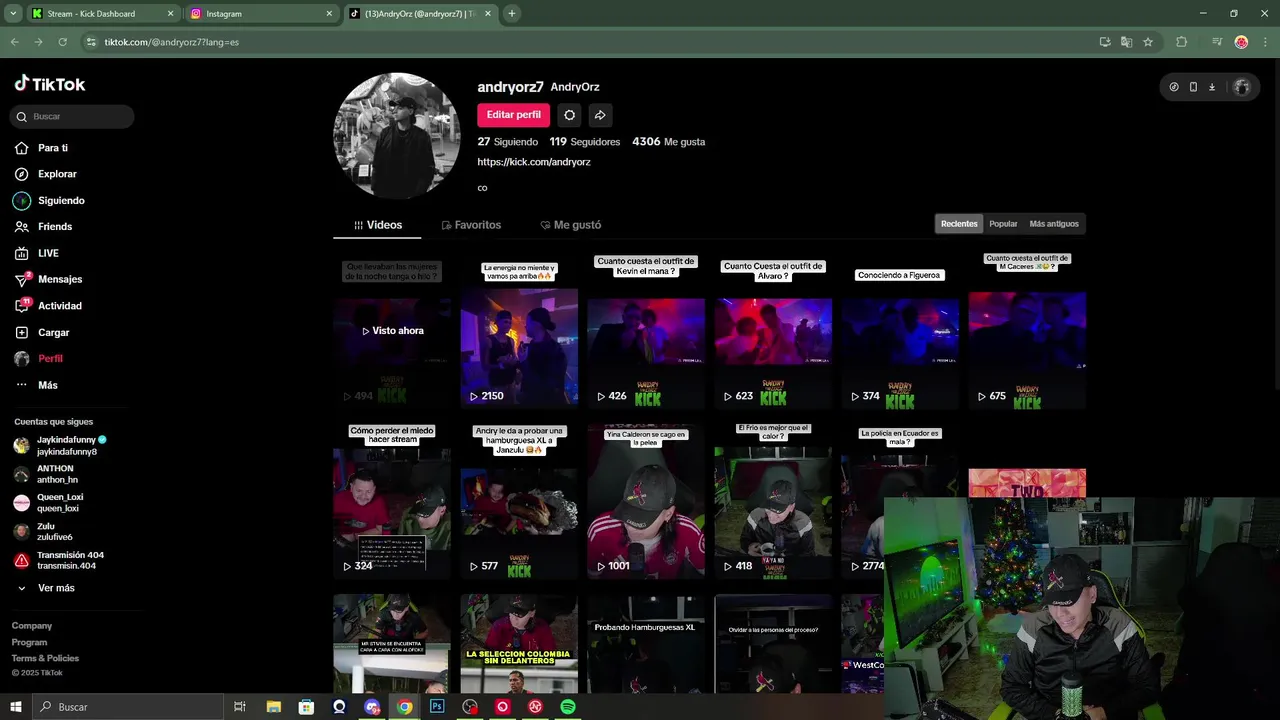Open Chrome media control icon
The image size is (1280, 720).
(x=1216, y=42)
